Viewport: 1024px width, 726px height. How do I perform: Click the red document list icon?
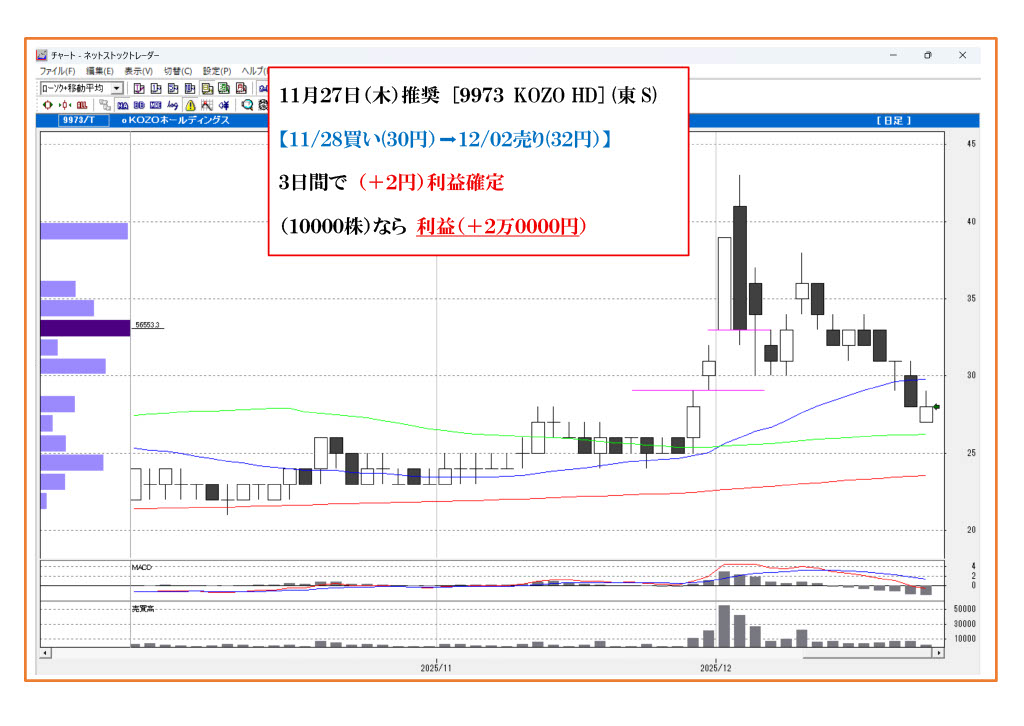[241, 89]
